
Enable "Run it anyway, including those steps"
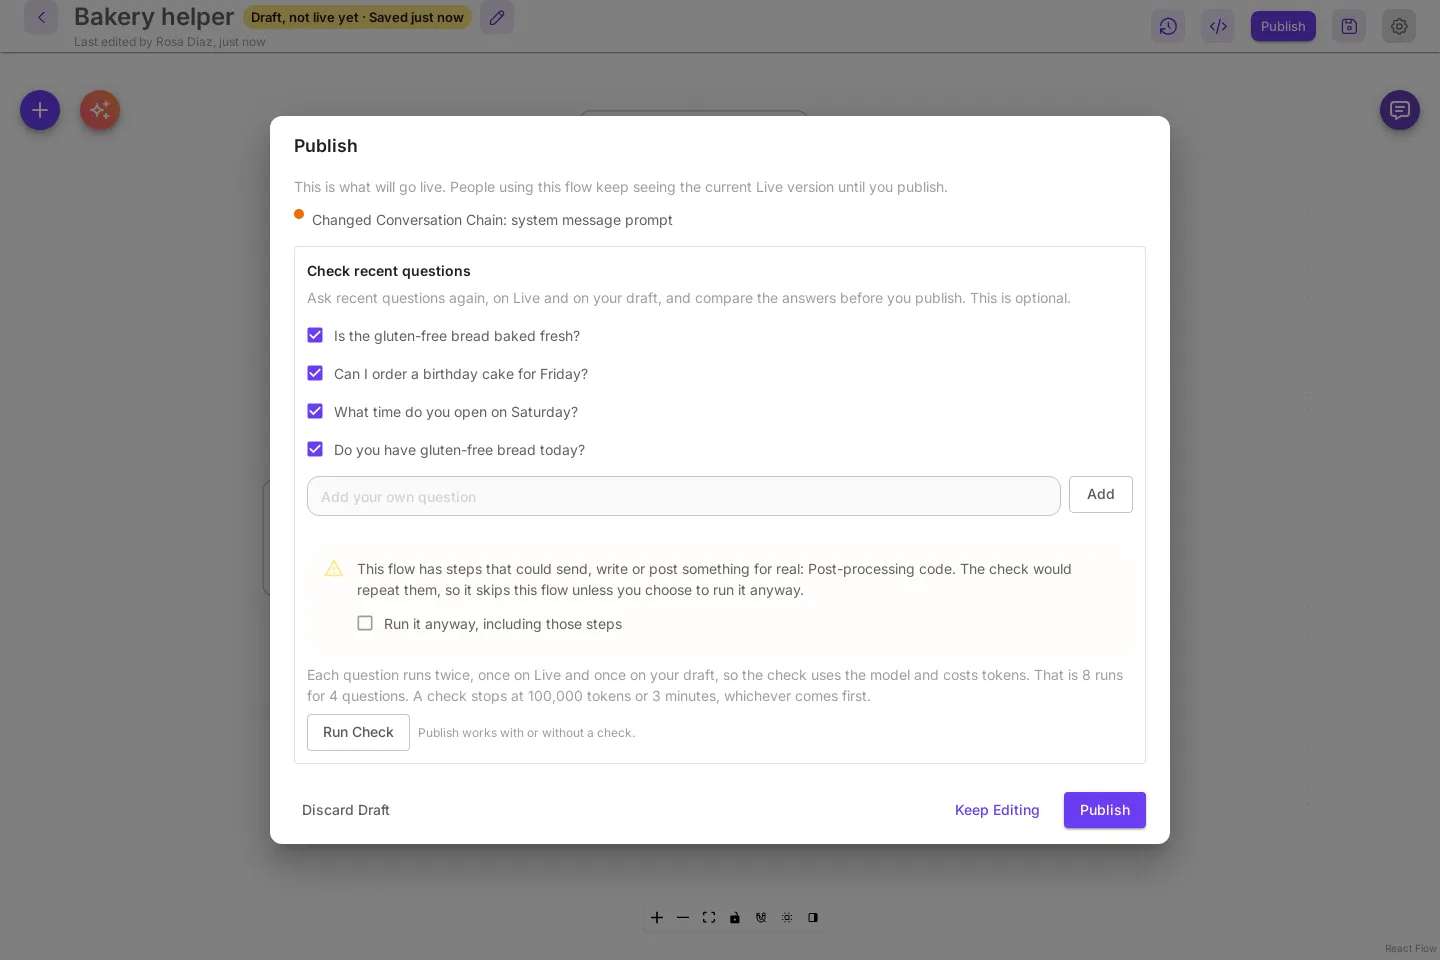(365, 623)
